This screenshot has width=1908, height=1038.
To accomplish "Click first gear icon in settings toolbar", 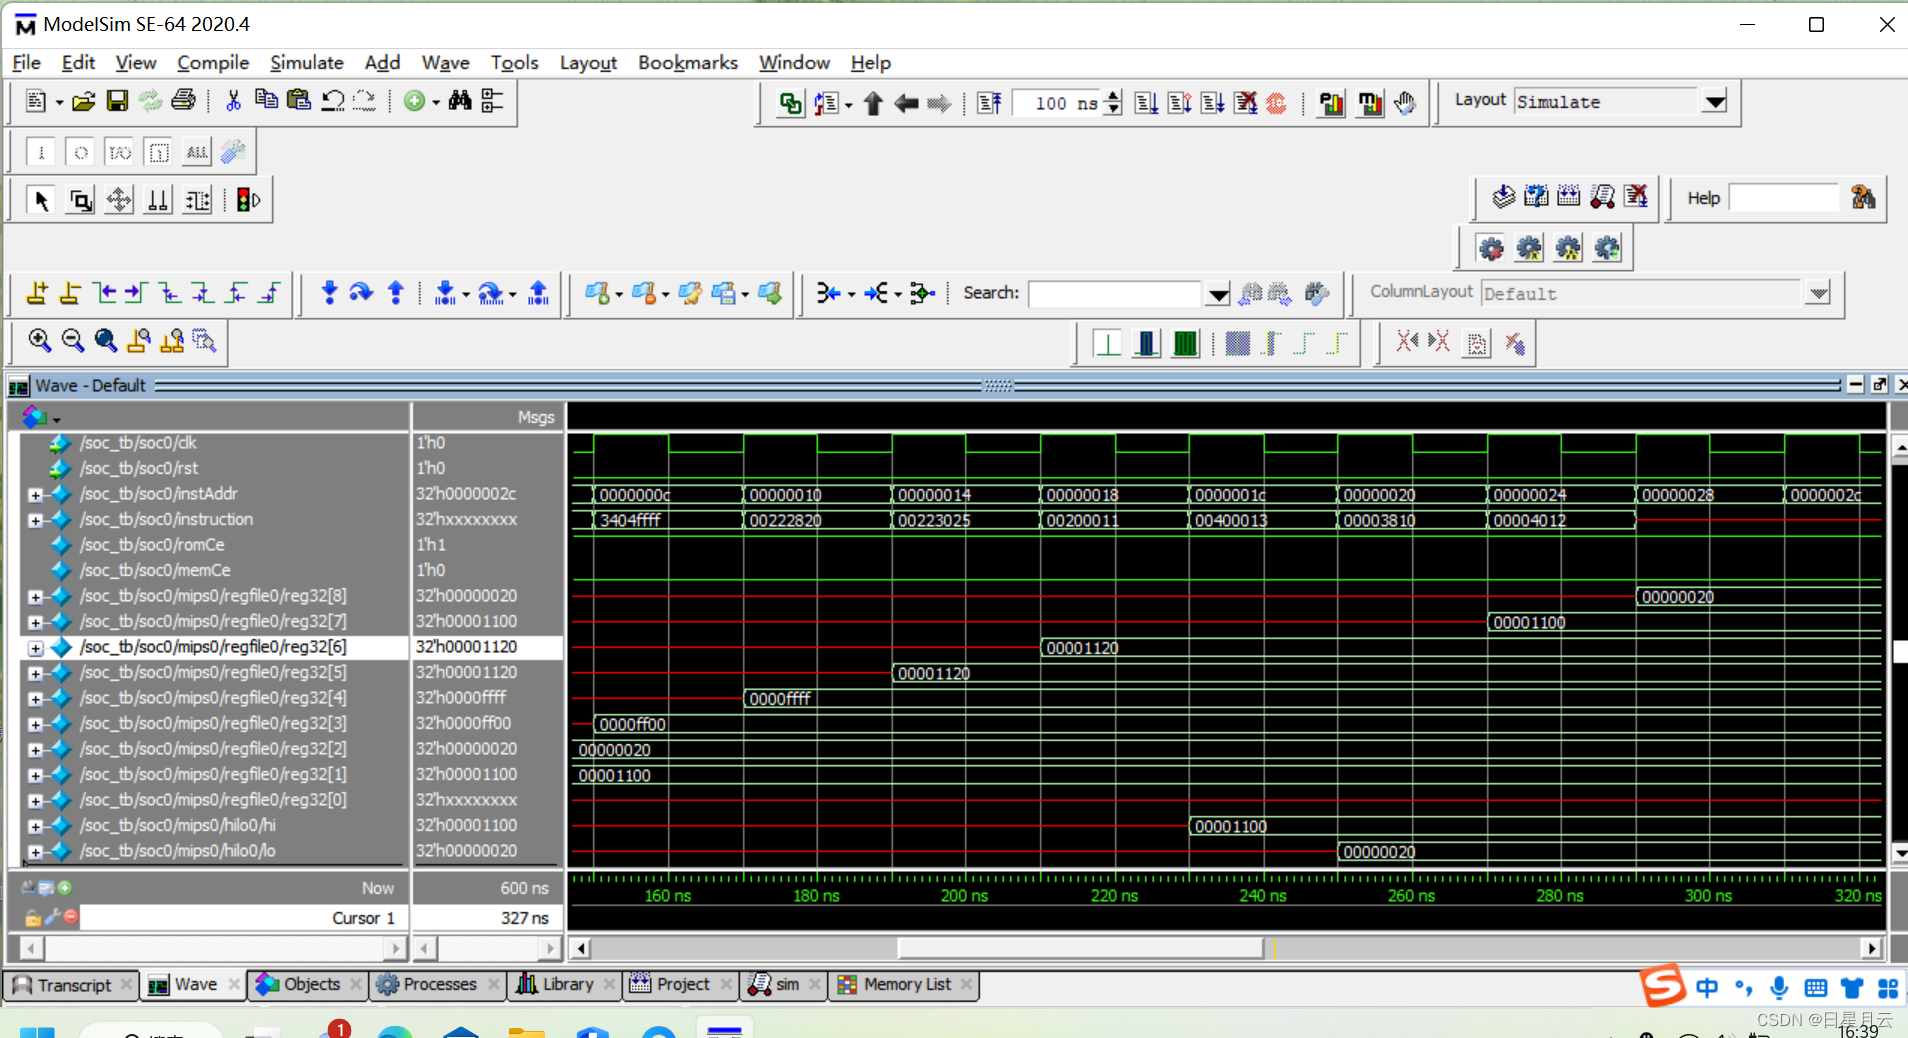I will click(1490, 248).
